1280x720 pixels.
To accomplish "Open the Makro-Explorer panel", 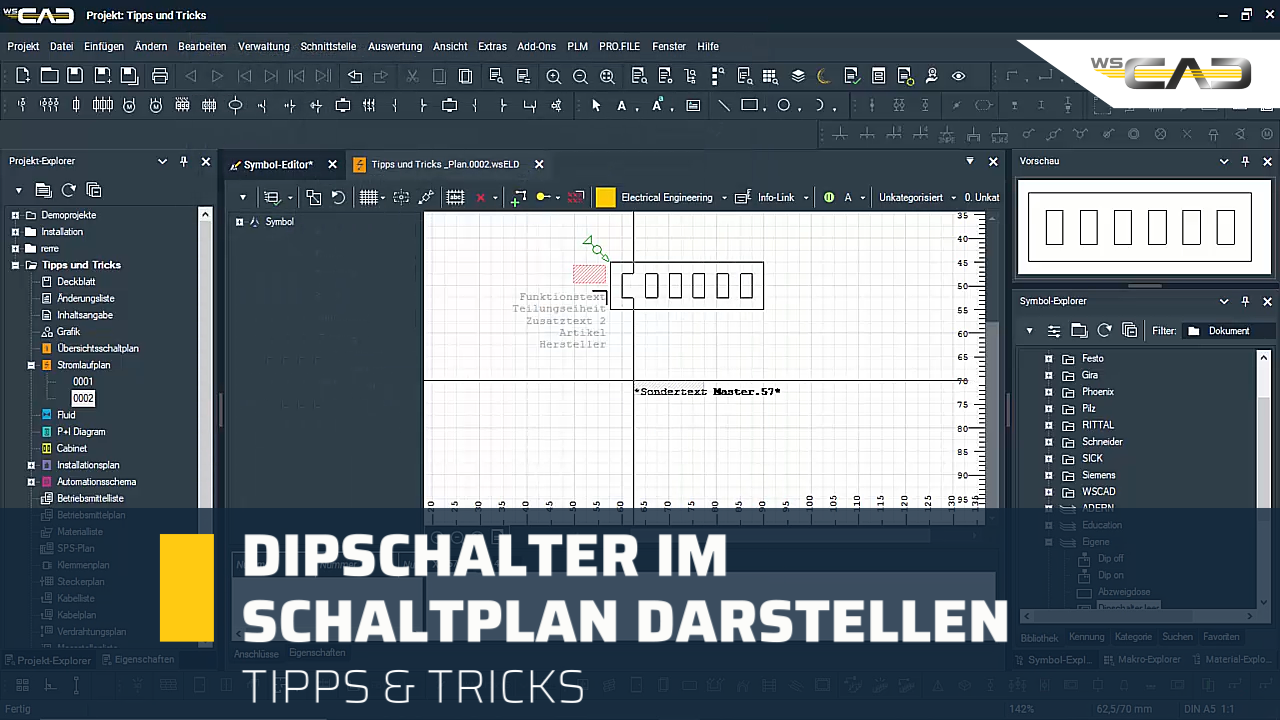I will pyautogui.click(x=1149, y=659).
